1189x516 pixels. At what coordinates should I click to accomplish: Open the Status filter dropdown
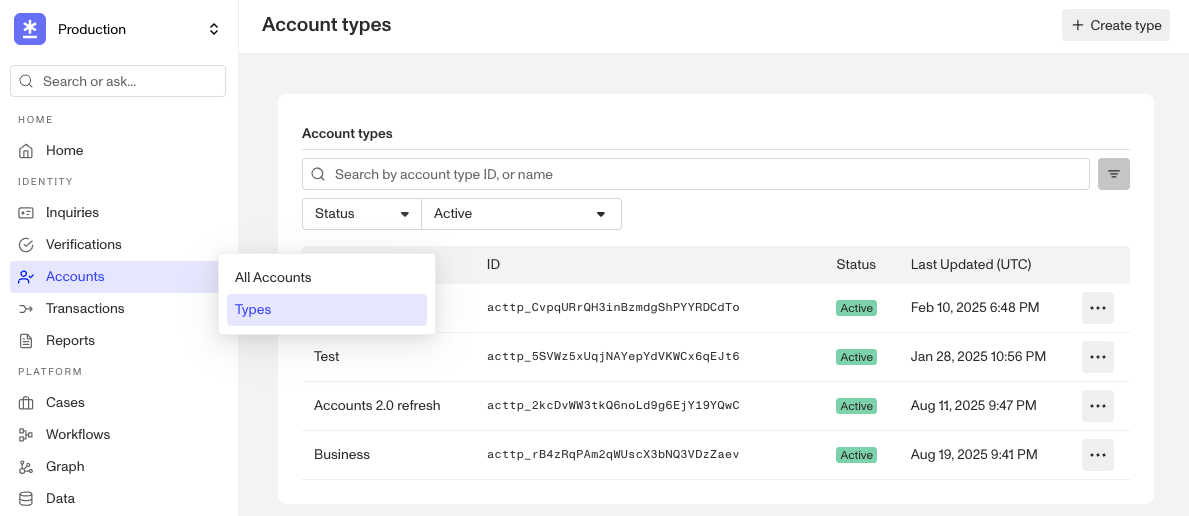[x=362, y=214]
